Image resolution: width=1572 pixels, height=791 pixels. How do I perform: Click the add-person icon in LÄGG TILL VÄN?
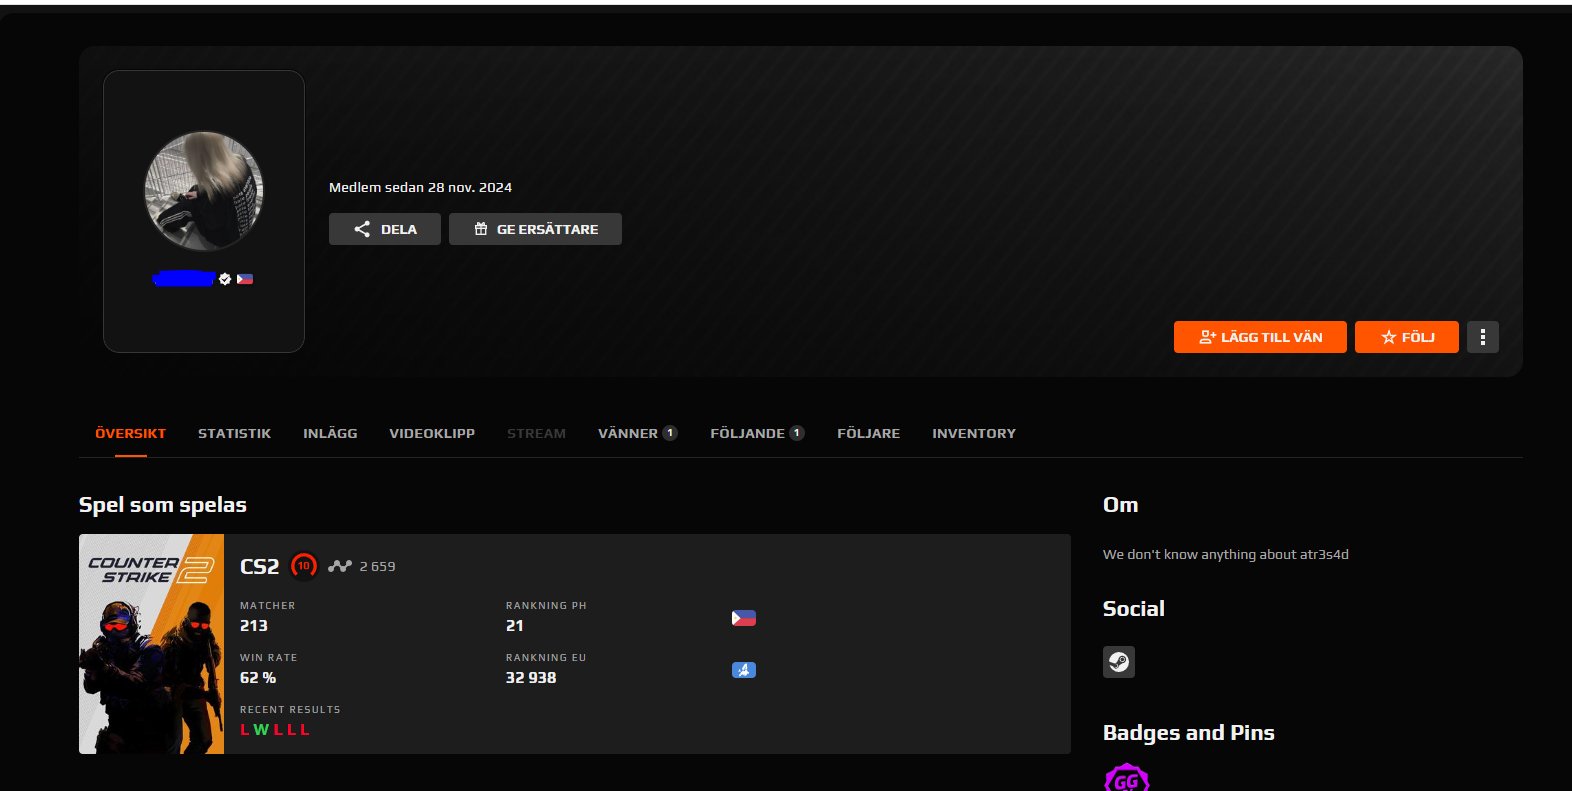[x=1208, y=337]
